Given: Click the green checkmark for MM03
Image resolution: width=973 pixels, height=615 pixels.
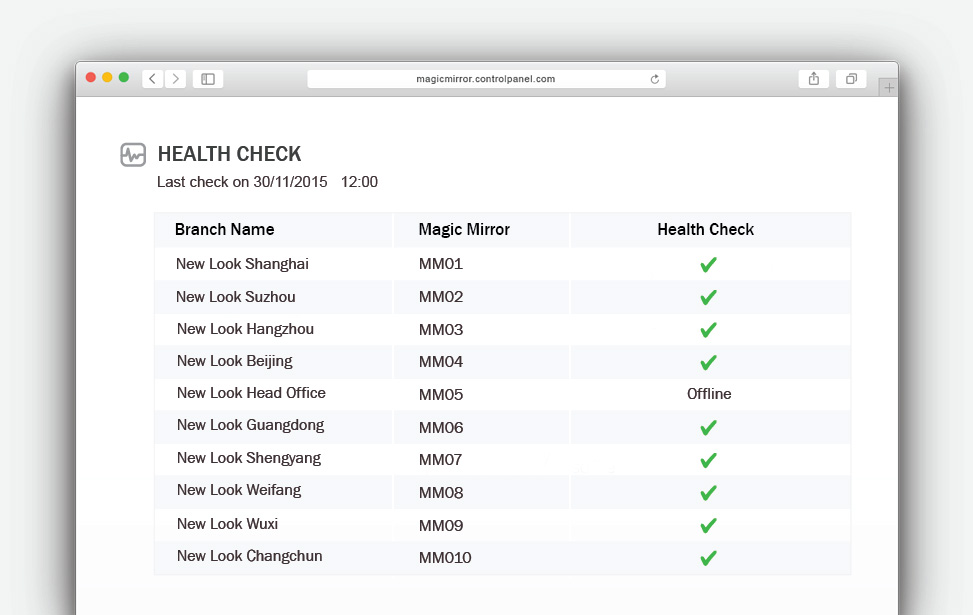Looking at the screenshot, I should pos(709,330).
